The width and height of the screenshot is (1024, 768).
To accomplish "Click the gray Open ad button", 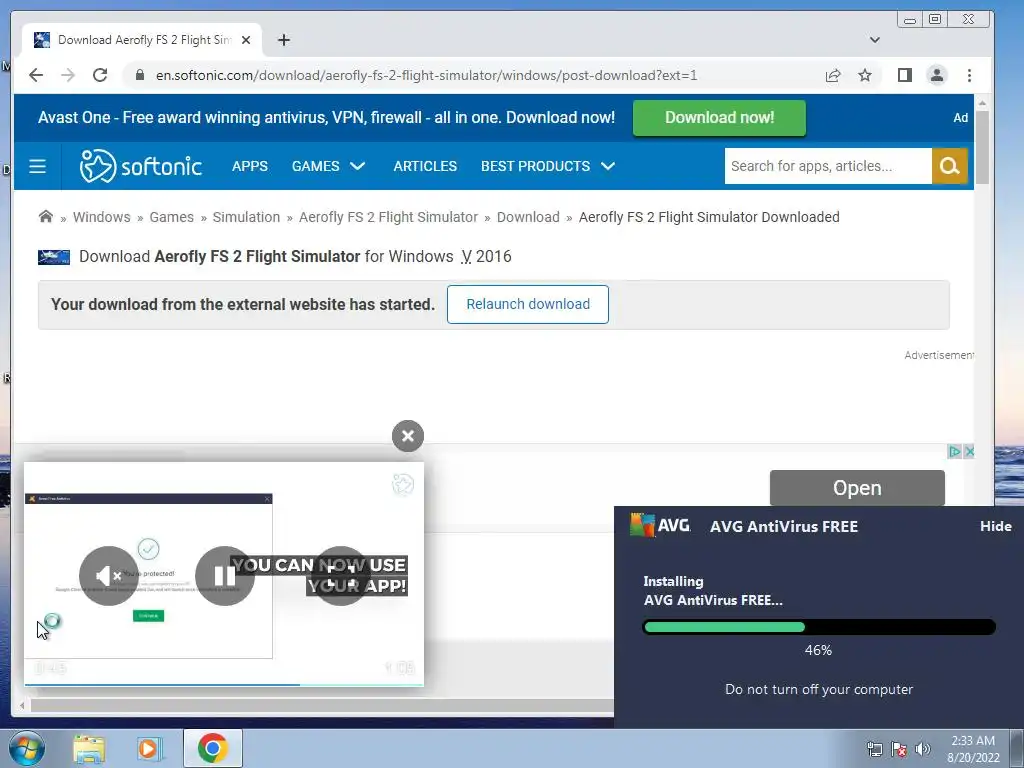I will coord(857,488).
